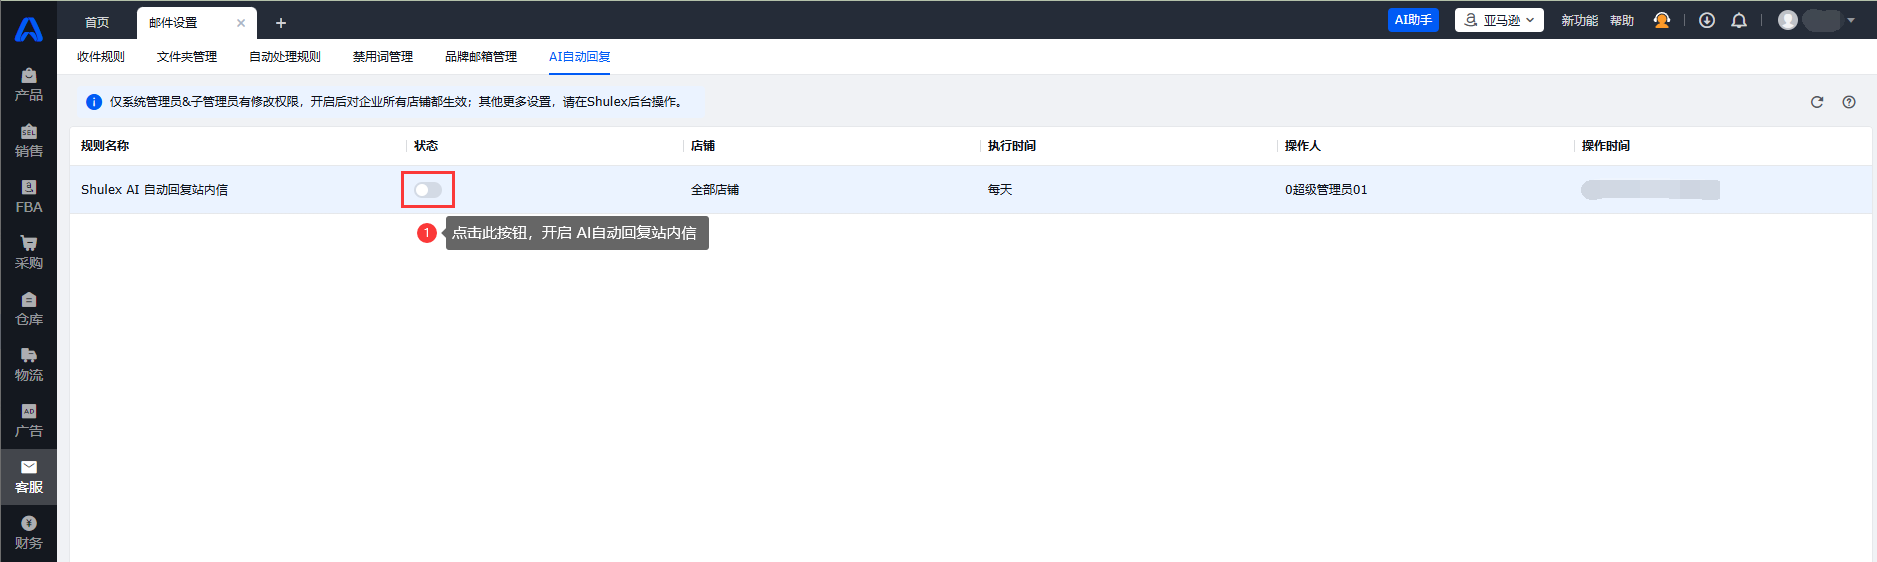Open the download center icon
The height and width of the screenshot is (562, 1877).
pyautogui.click(x=1707, y=20)
